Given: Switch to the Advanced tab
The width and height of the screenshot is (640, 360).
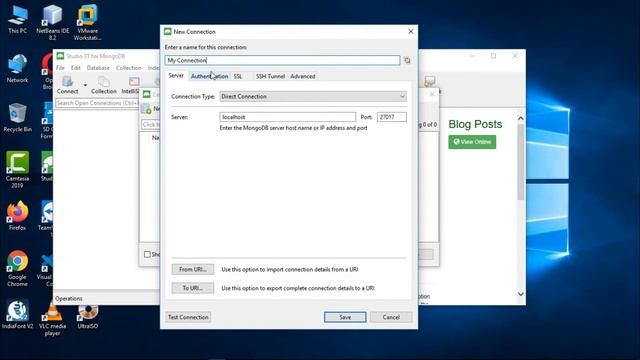Looking at the screenshot, I should point(302,76).
